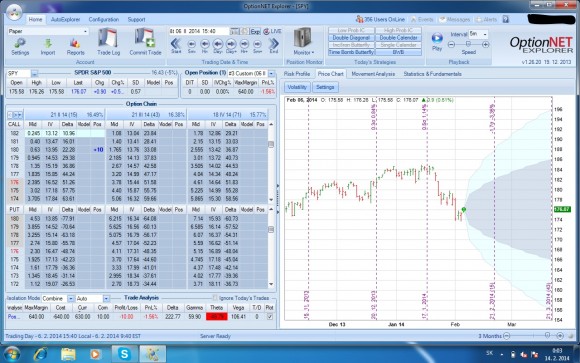This screenshot has height=363, width=580.
Task: Click the 3 Months timescale slider handle
Action: tap(547, 335)
